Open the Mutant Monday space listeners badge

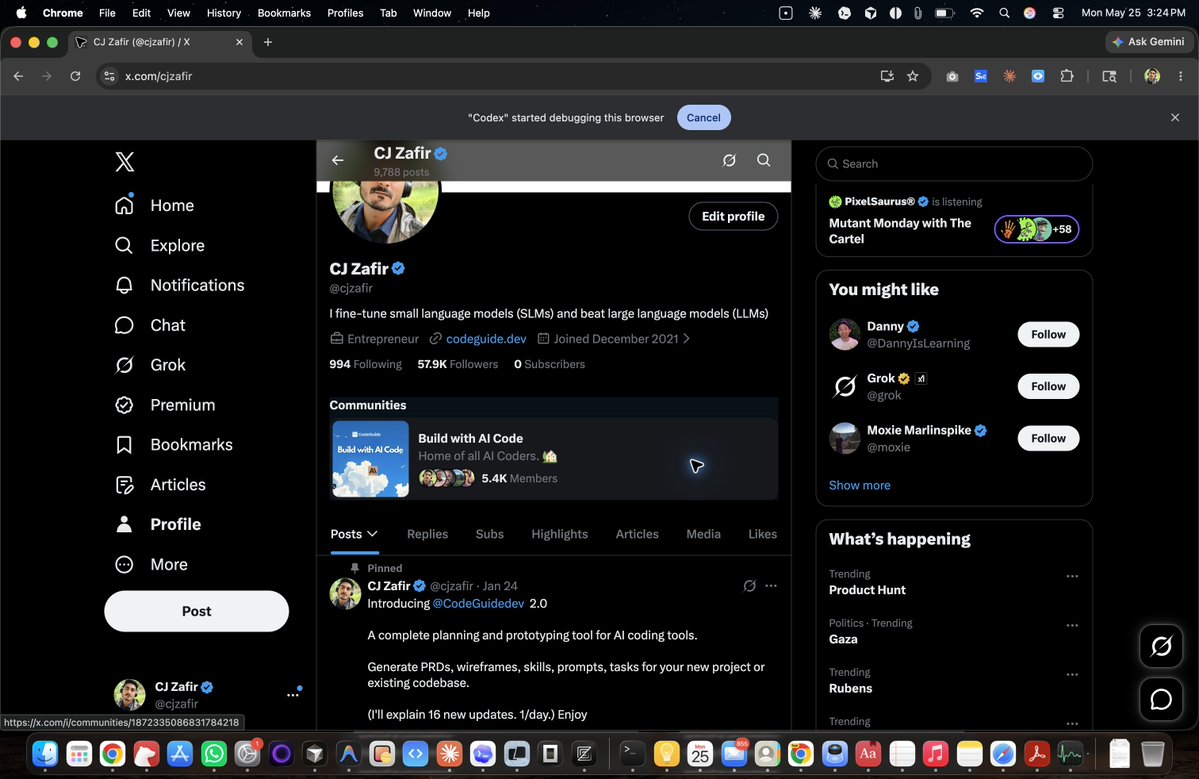click(x=1036, y=229)
